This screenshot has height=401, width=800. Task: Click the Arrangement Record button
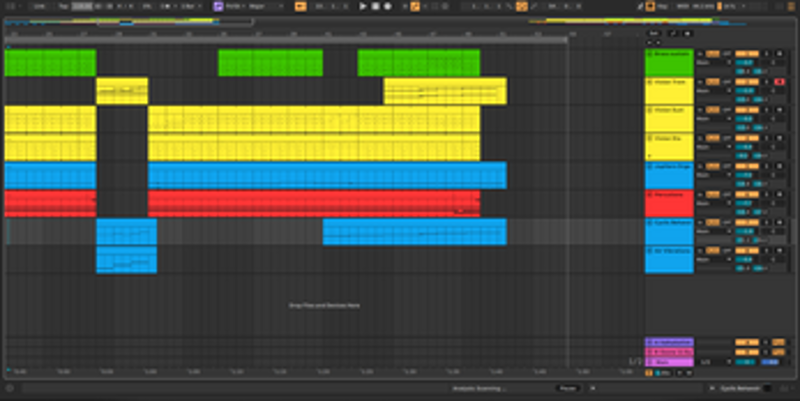(x=387, y=6)
